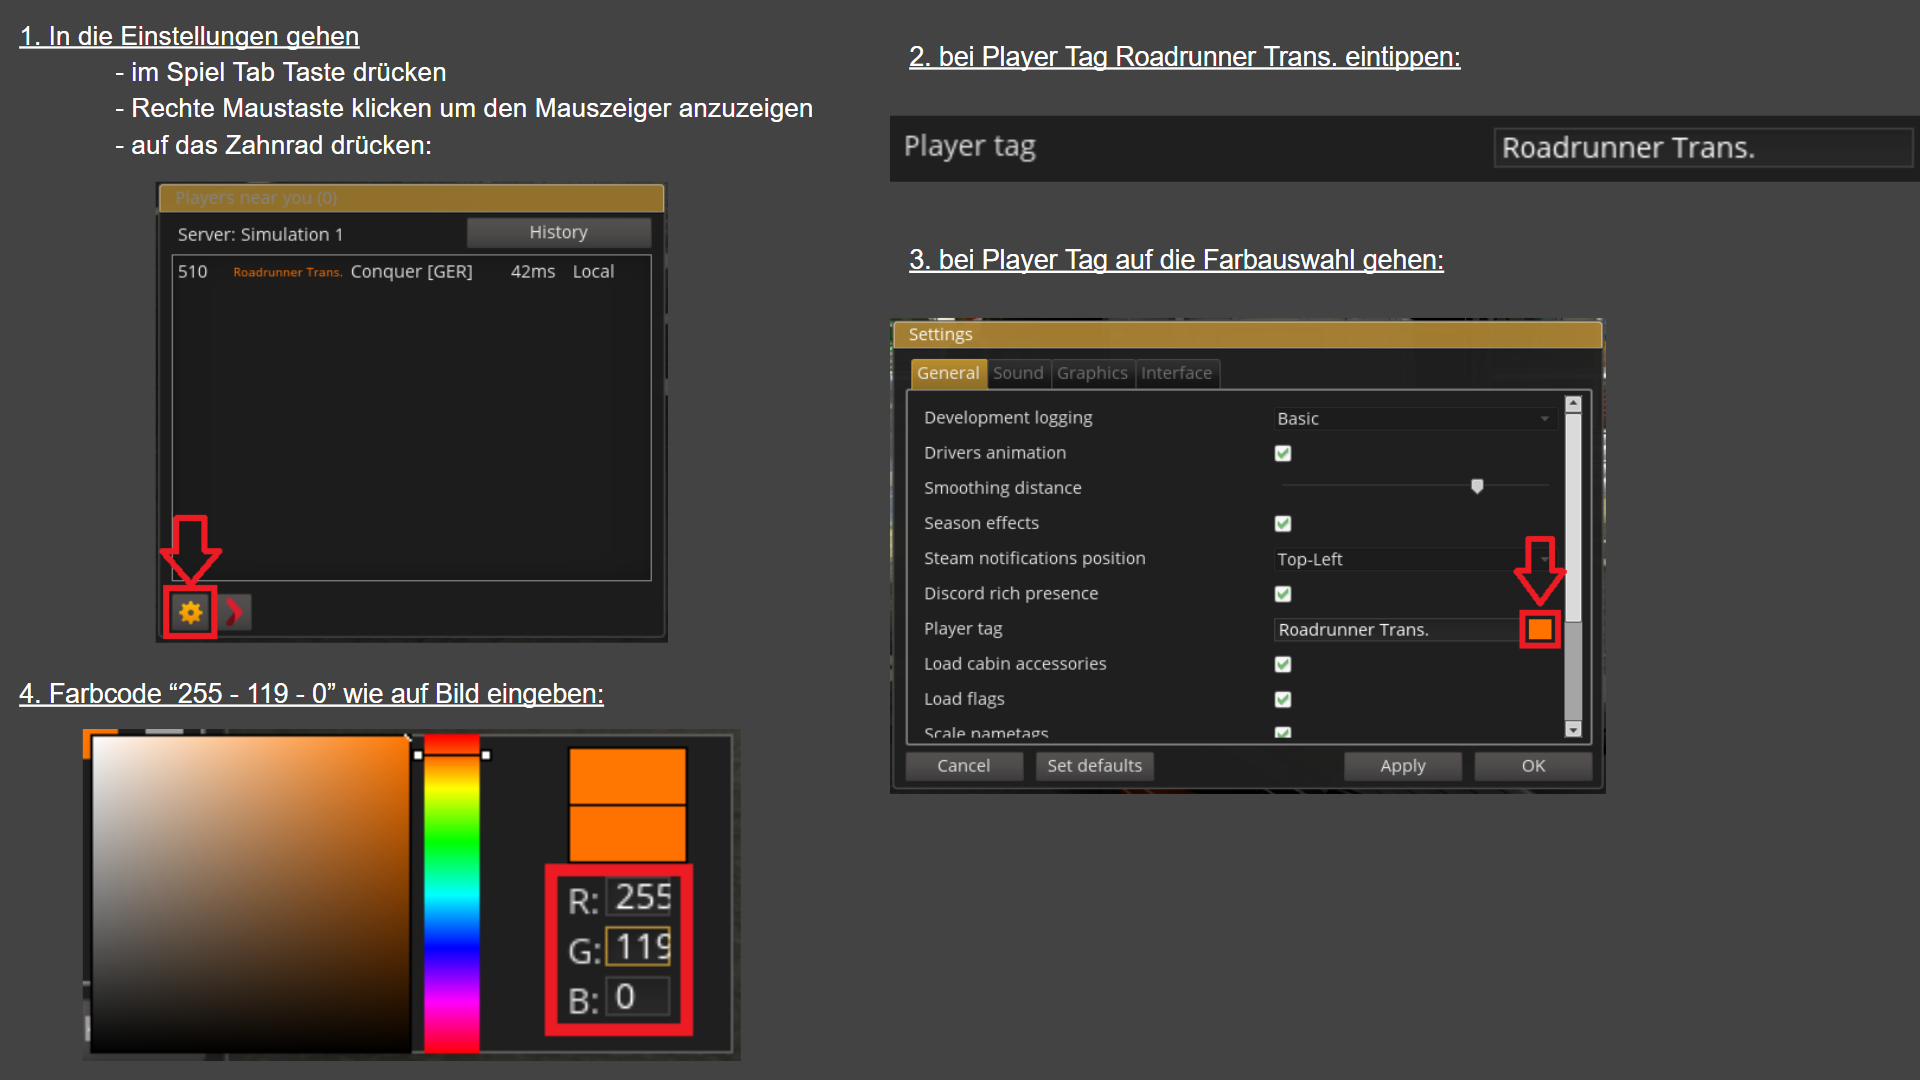Click scrollbar down arrow in Settings
1920x1080 pixels.
1573,730
